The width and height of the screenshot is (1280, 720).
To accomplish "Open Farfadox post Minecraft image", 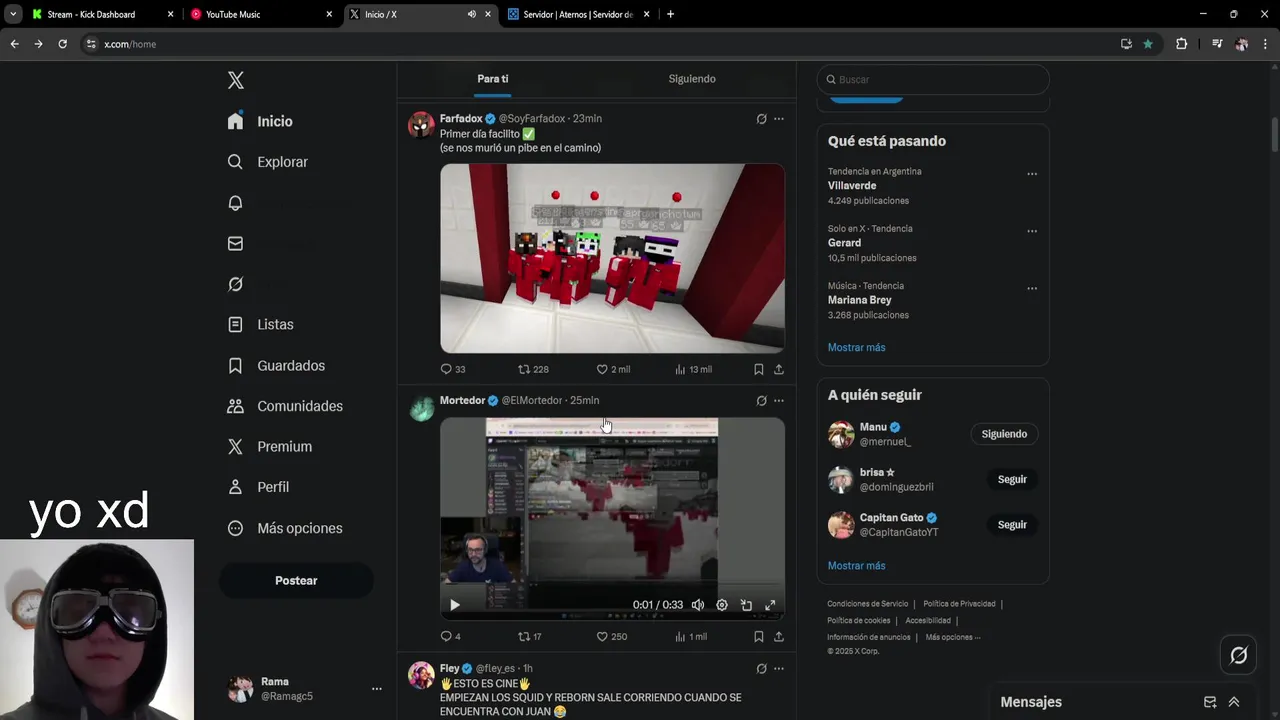I will [x=612, y=258].
